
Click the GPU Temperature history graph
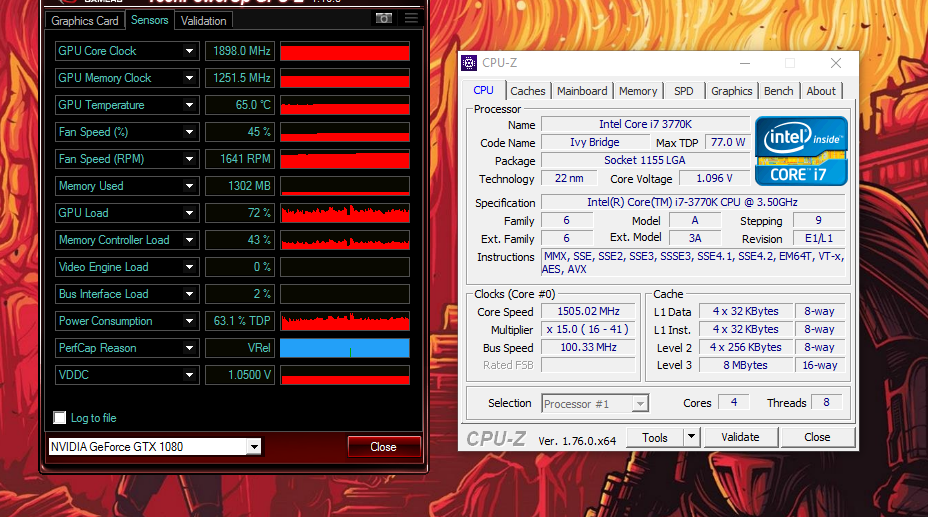click(x=345, y=105)
